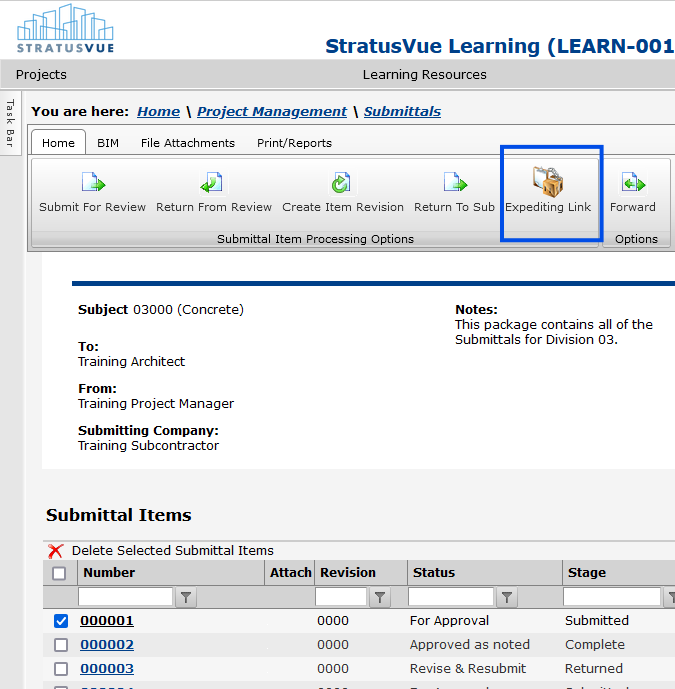Click the Status filter input field
The height and width of the screenshot is (689, 675).
[450, 597]
